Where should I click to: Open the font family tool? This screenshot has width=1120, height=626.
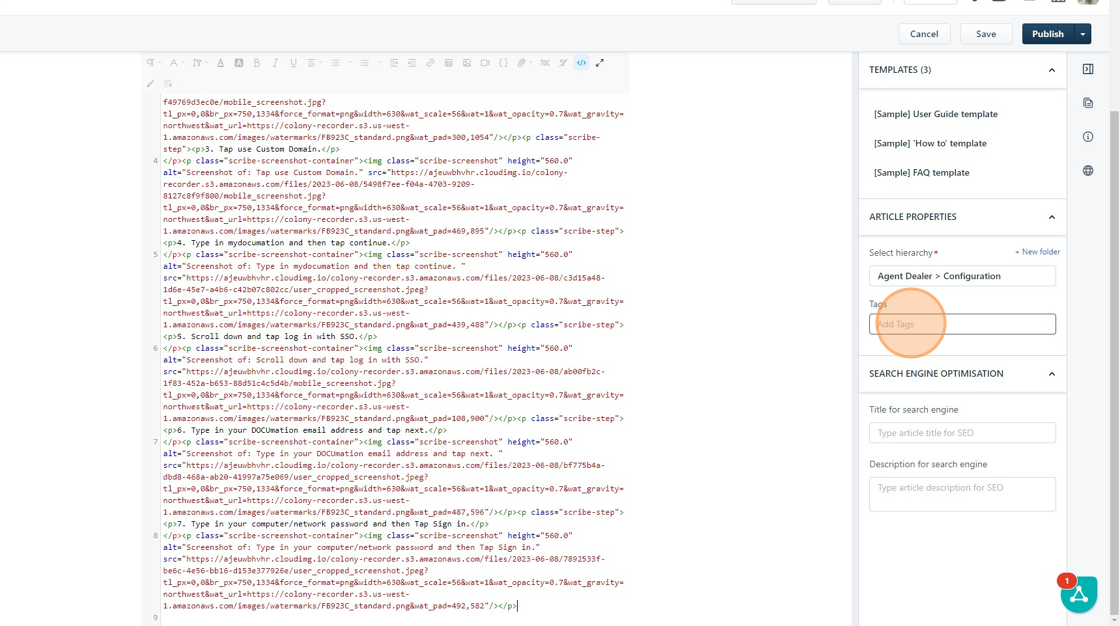click(175, 63)
